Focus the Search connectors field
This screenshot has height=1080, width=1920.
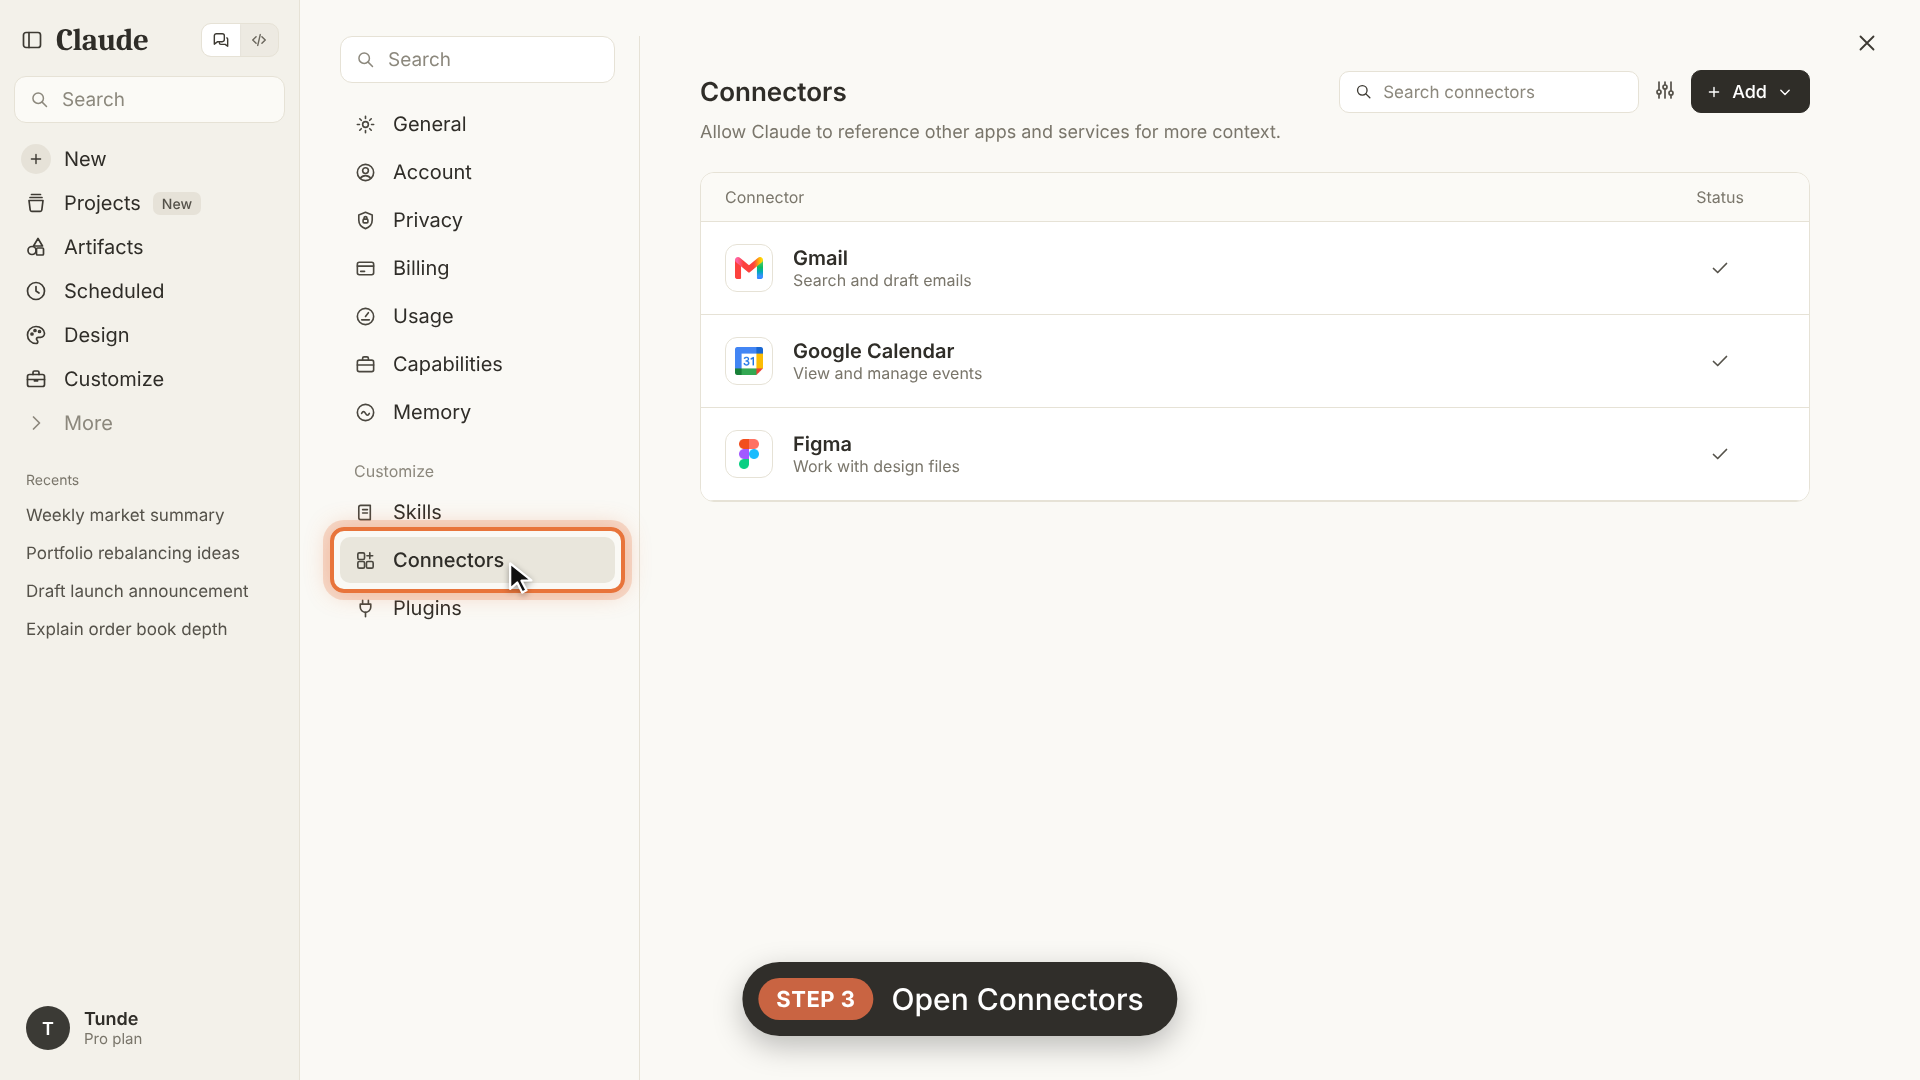[x=1488, y=92]
